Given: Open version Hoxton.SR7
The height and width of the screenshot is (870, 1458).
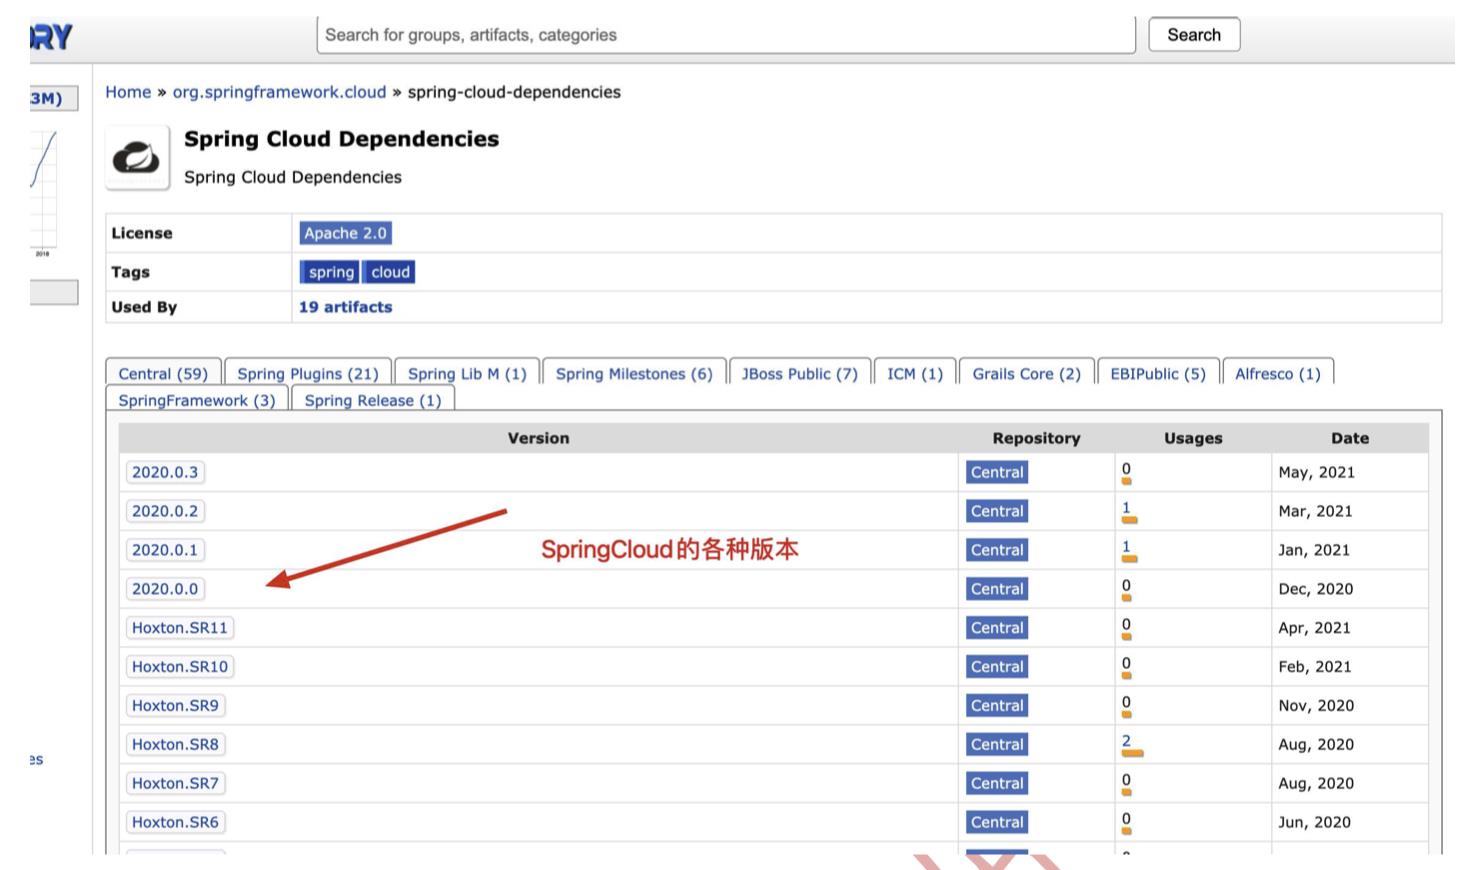Looking at the screenshot, I should (x=175, y=784).
